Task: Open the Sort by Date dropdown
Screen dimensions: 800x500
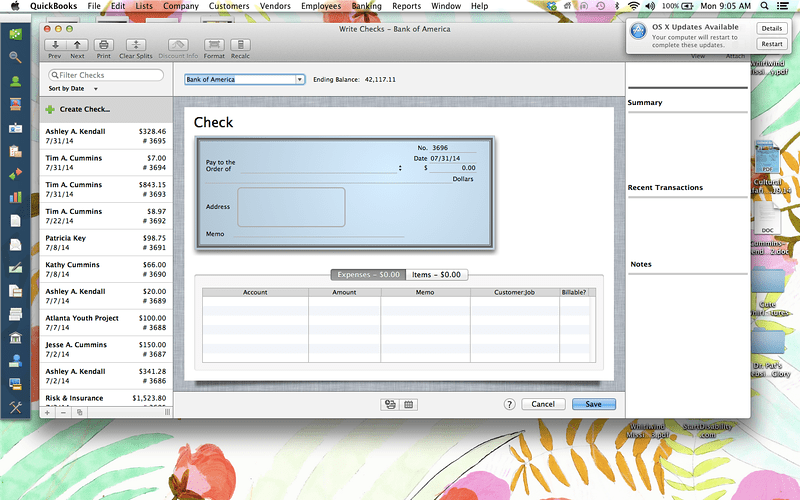Action: pyautogui.click(x=73, y=89)
